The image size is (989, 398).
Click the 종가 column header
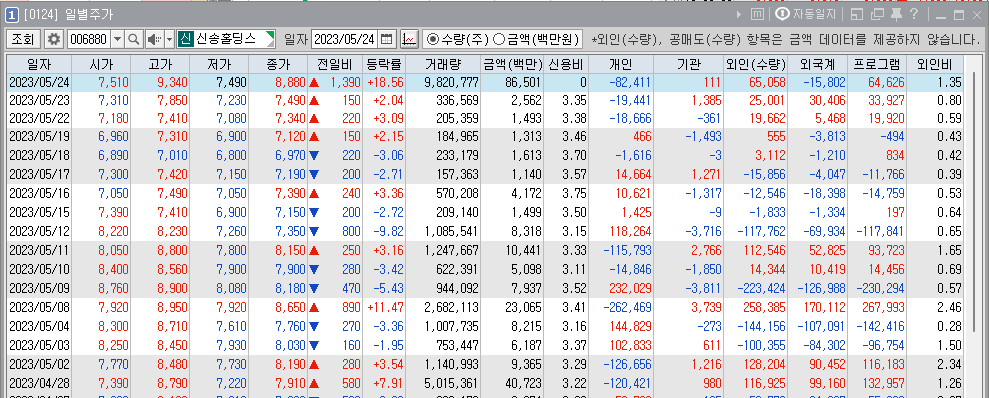coord(278,64)
